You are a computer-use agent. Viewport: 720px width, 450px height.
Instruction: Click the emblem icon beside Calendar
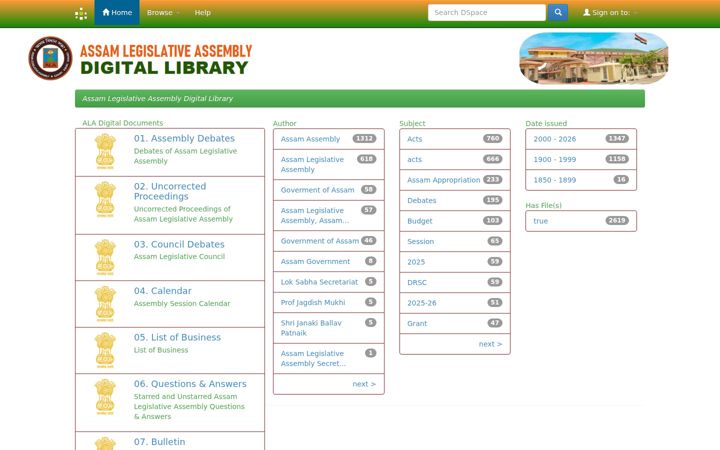pos(105,304)
